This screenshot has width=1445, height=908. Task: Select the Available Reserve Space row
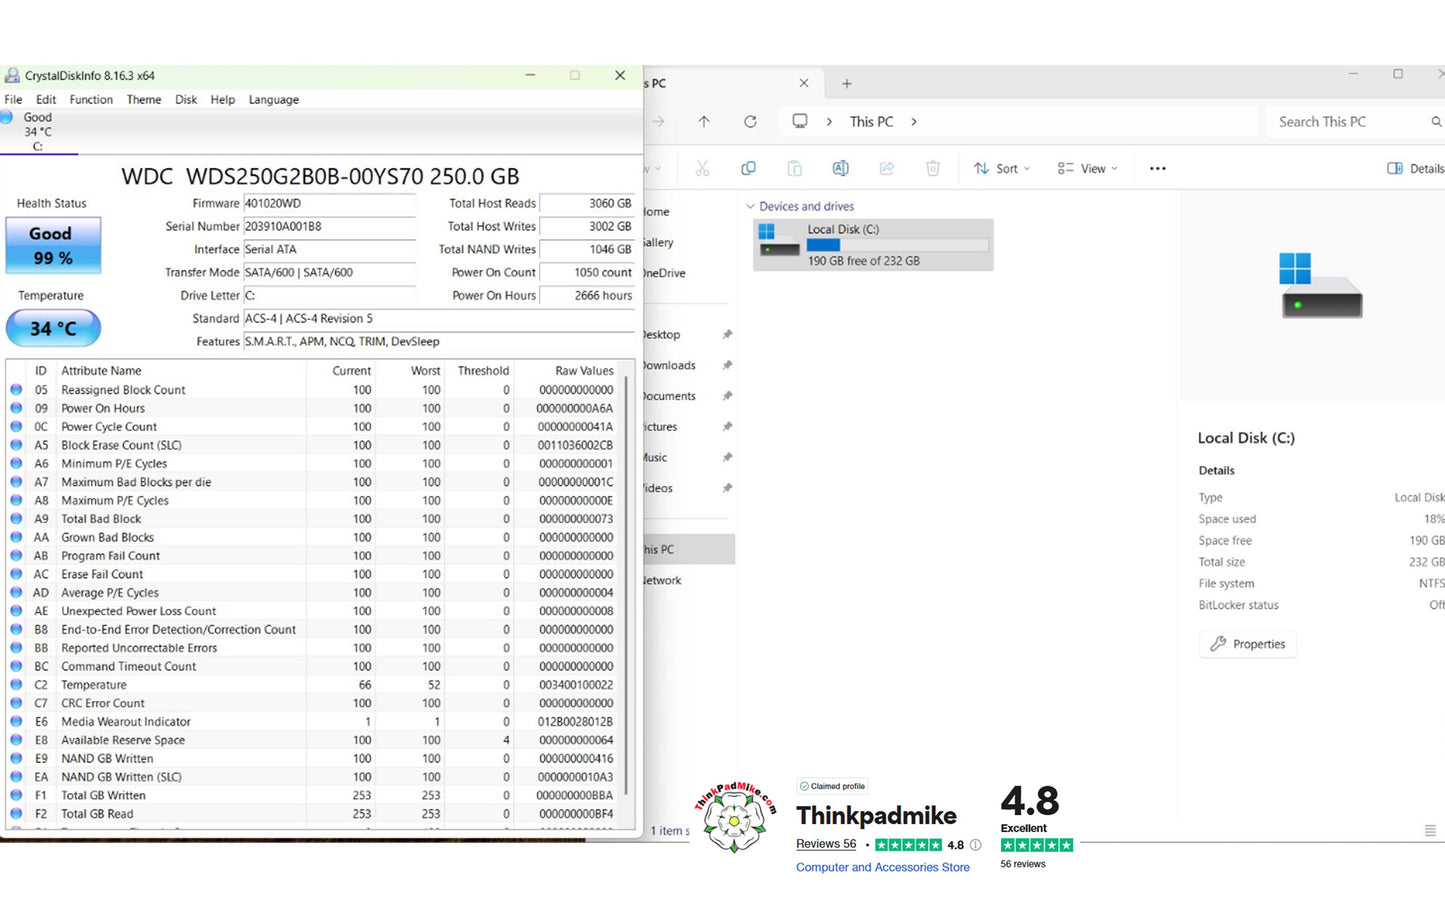(314, 740)
